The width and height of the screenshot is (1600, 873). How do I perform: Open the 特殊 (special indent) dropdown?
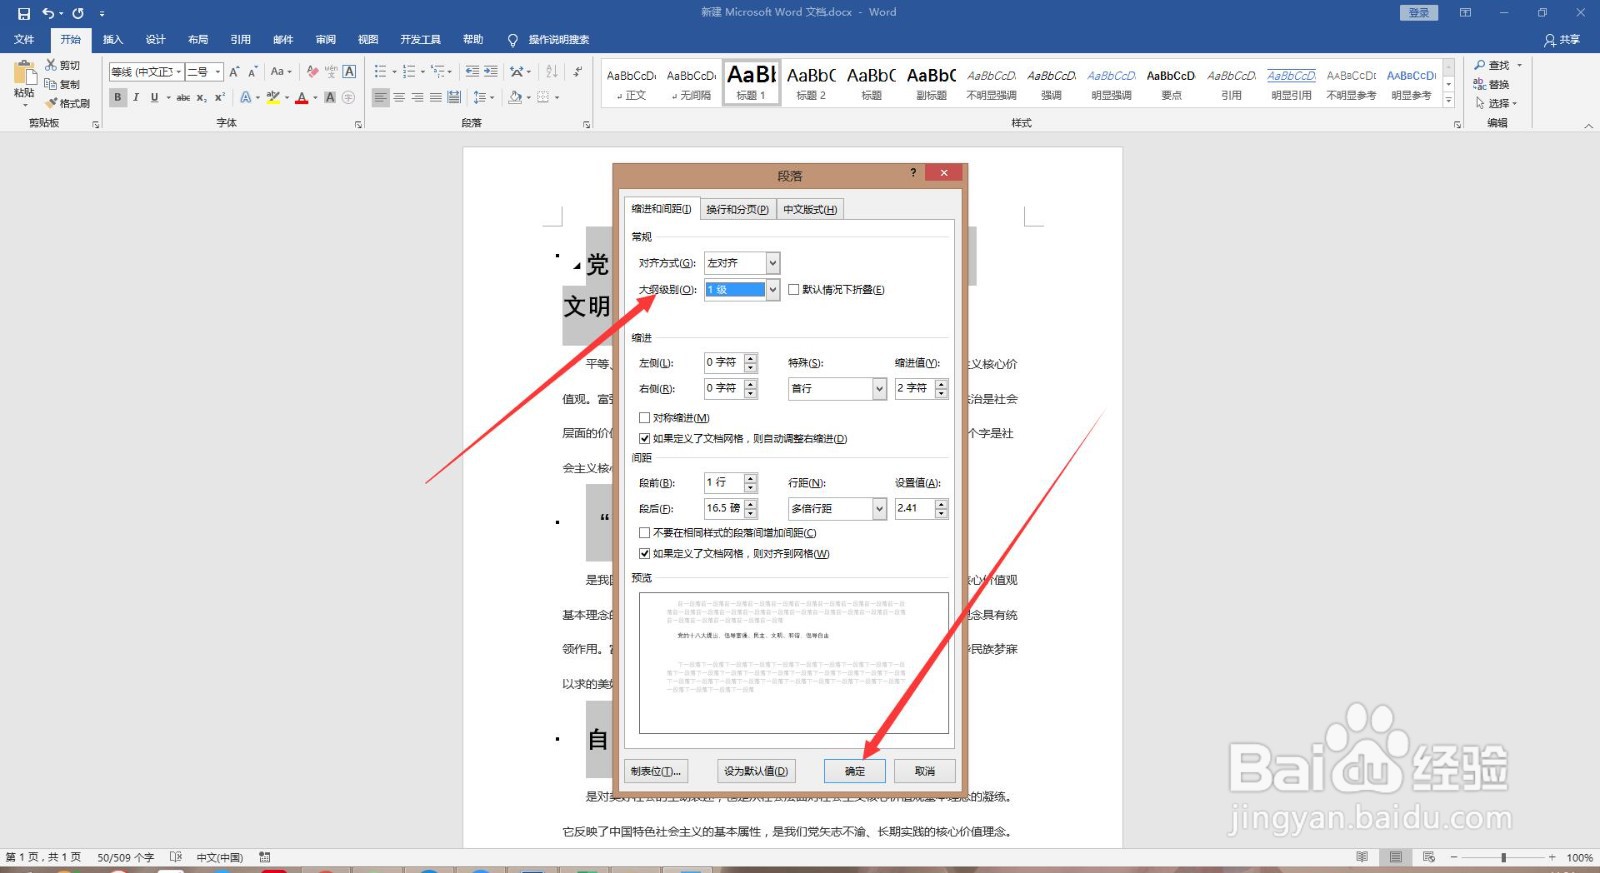[x=880, y=389]
